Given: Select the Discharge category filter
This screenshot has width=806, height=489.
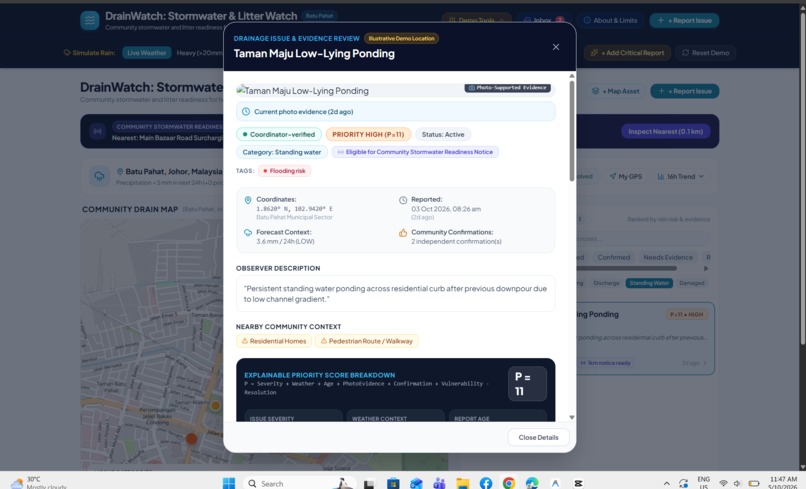Looking at the screenshot, I should [606, 283].
